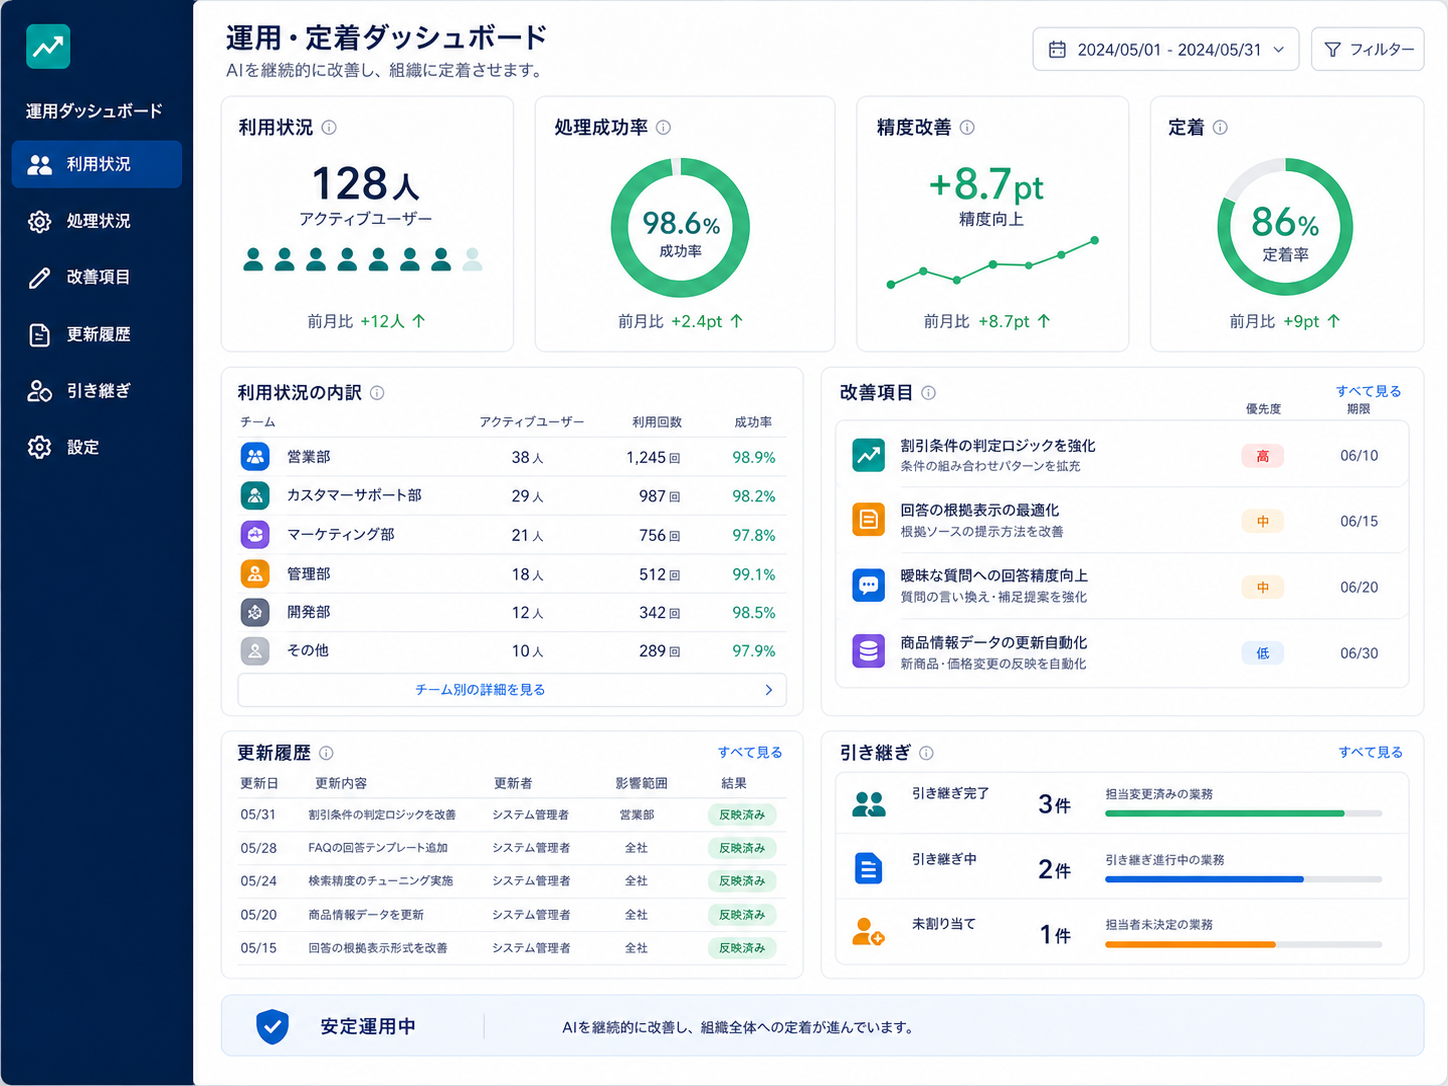
Task: Click the green chart logo in sidebar
Action: tap(48, 46)
